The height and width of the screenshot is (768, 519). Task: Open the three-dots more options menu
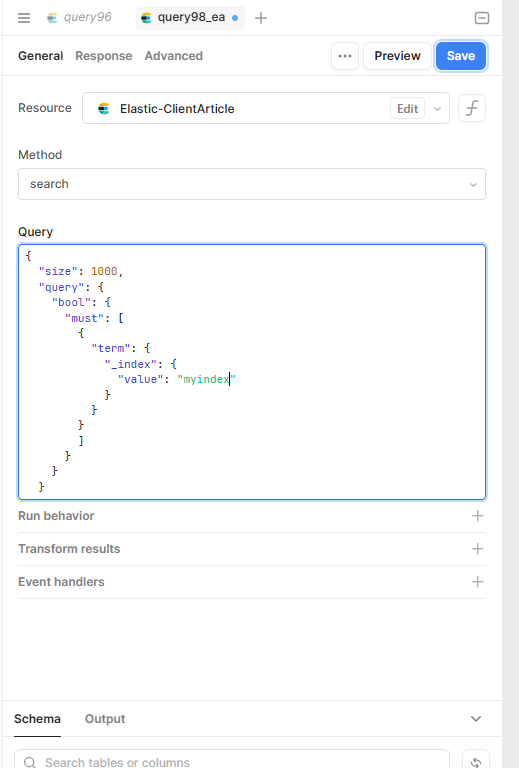point(345,56)
